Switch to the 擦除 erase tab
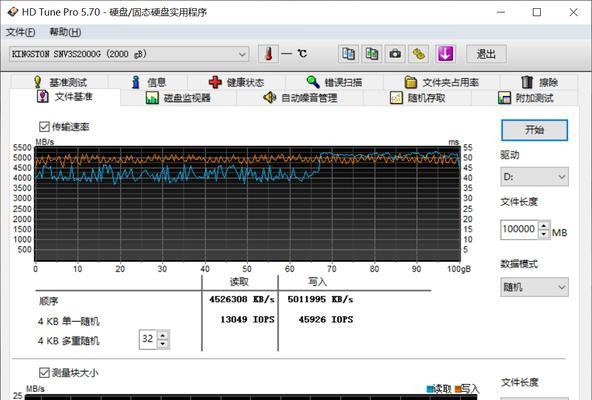 539,82
